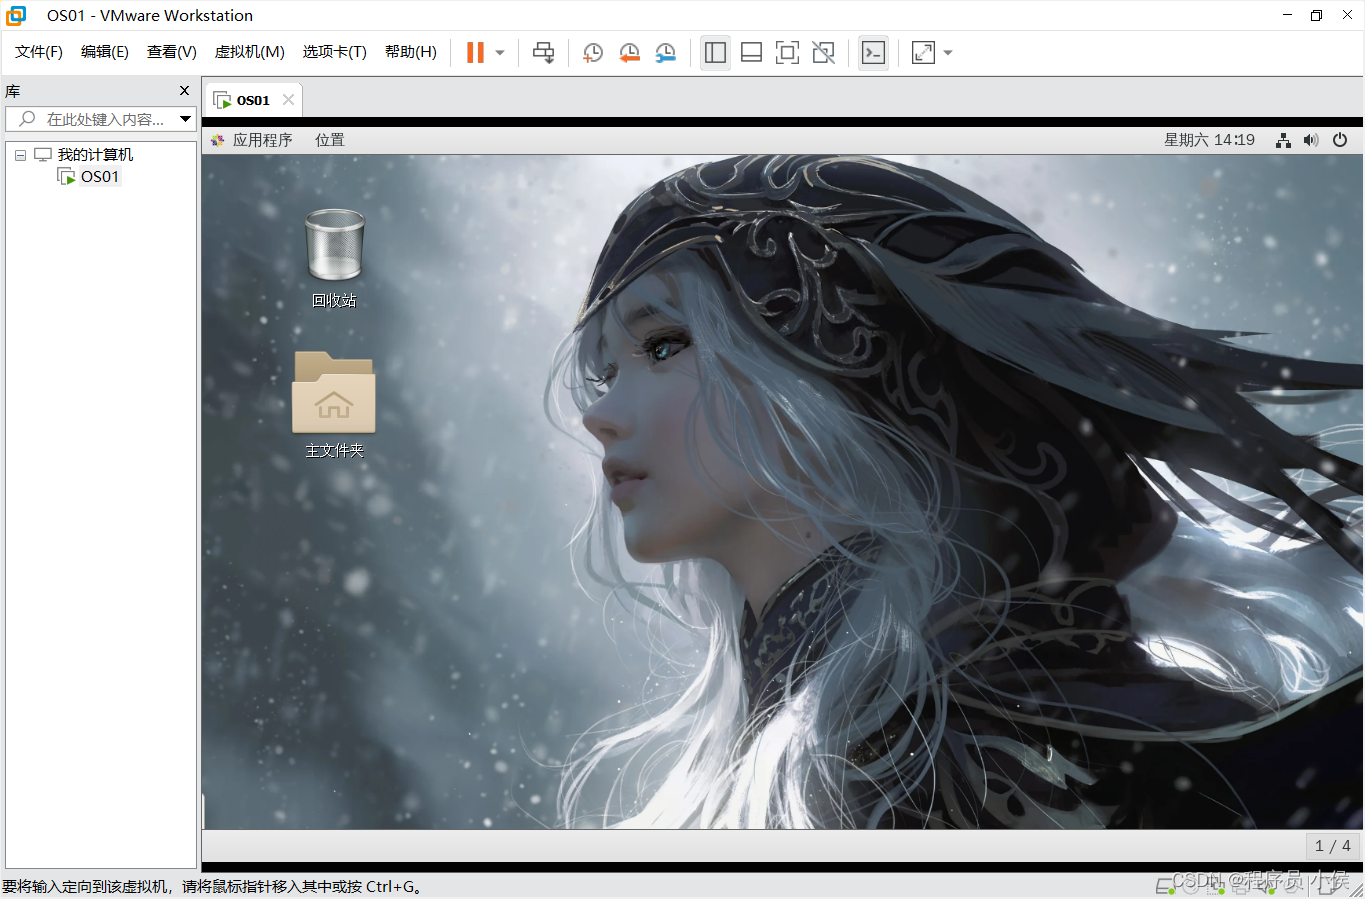The width and height of the screenshot is (1365, 899).
Task: Expand the power options arrow beside pause
Action: click(x=500, y=53)
